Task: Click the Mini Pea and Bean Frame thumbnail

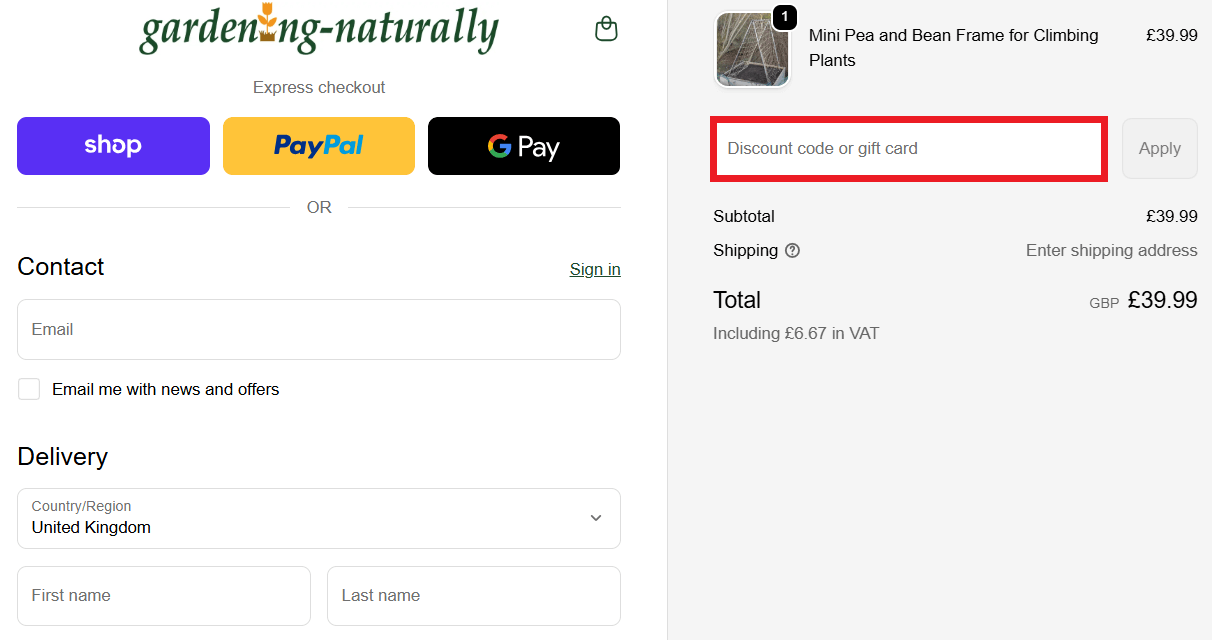Action: click(752, 48)
